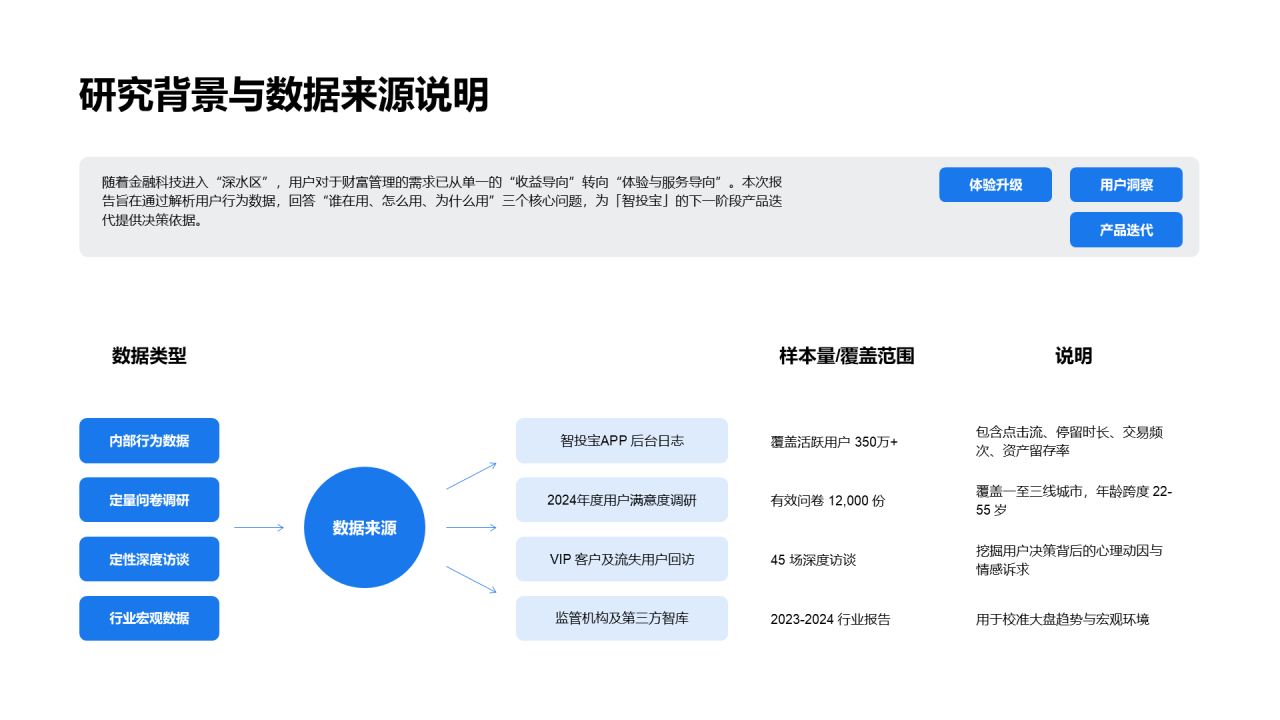Click the 体验升级 tag button
The image size is (1280, 720).
coord(995,185)
